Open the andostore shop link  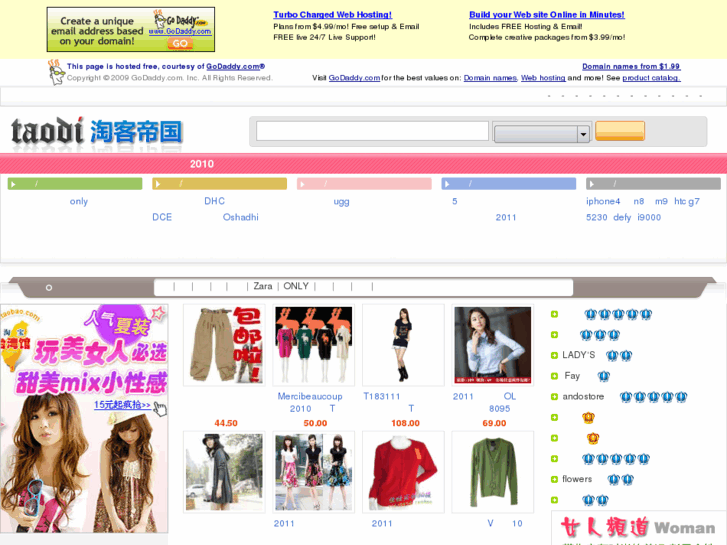pyautogui.click(x=583, y=397)
